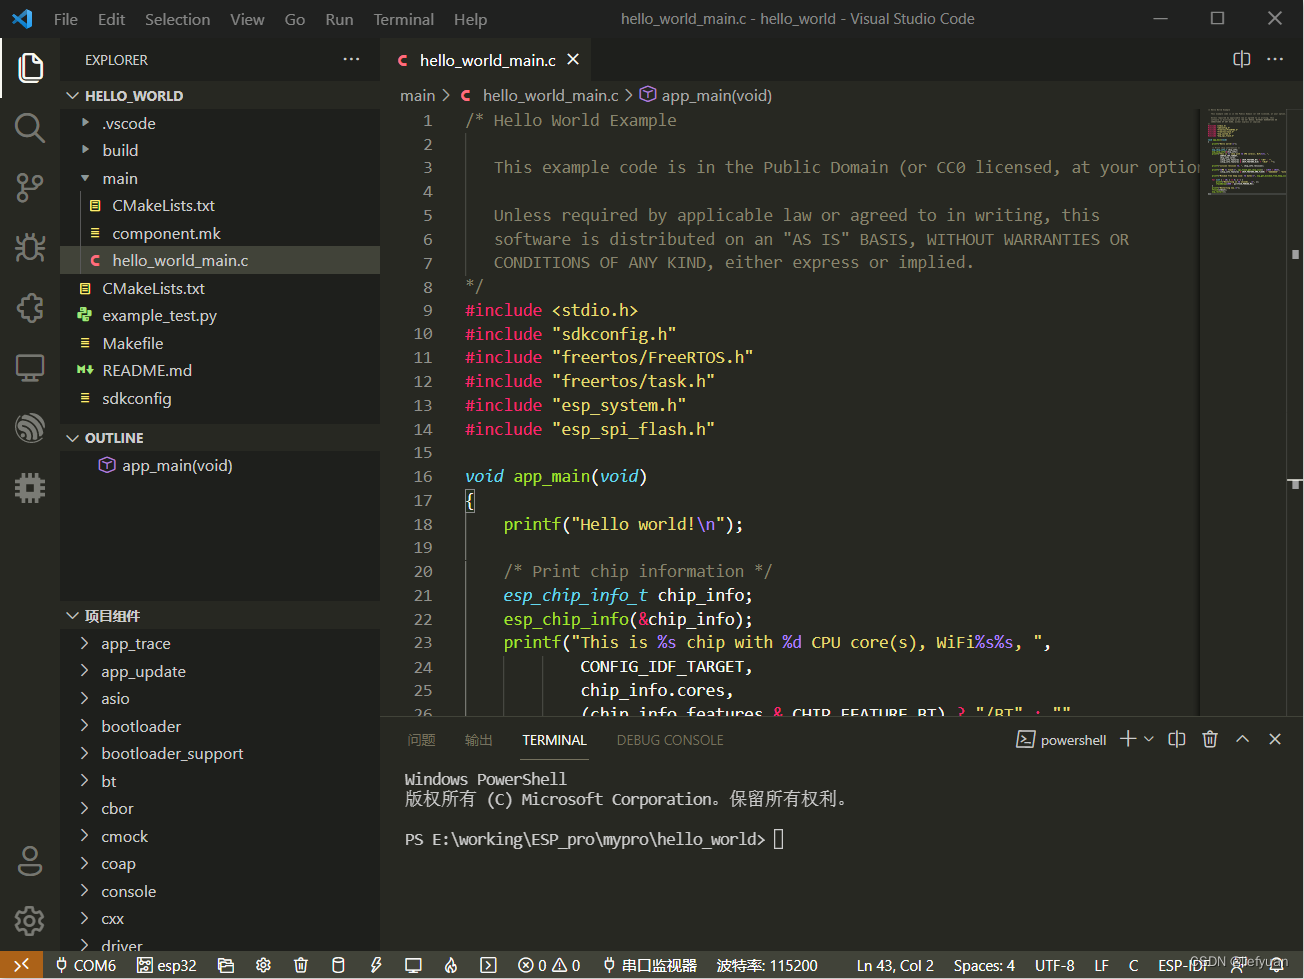Kill the terminal with the trash icon
This screenshot has height=979, width=1304.
pyautogui.click(x=1210, y=739)
